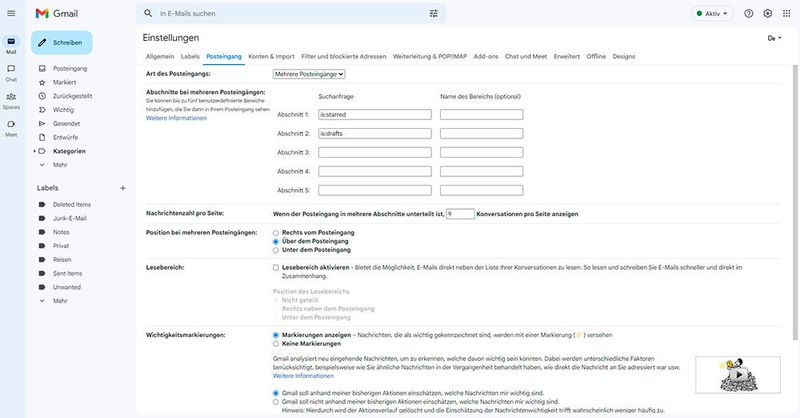The height and width of the screenshot is (418, 800).
Task: Open the Allgemein settings tab
Action: pyautogui.click(x=160, y=57)
